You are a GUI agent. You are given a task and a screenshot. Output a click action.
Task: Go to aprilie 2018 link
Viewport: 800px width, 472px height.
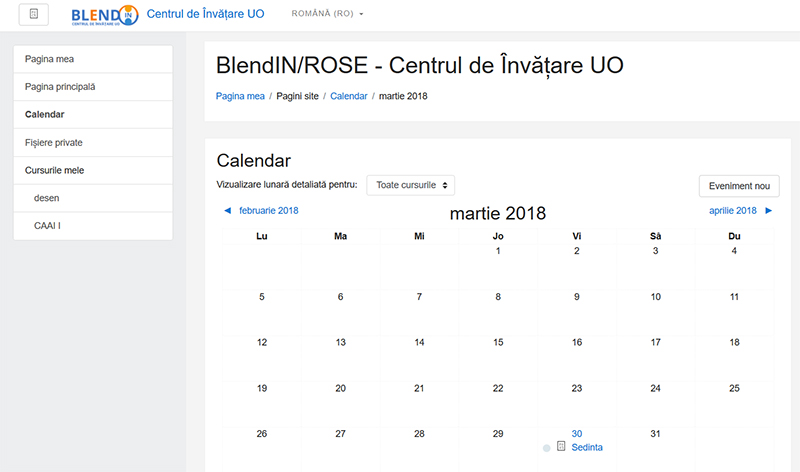(733, 211)
